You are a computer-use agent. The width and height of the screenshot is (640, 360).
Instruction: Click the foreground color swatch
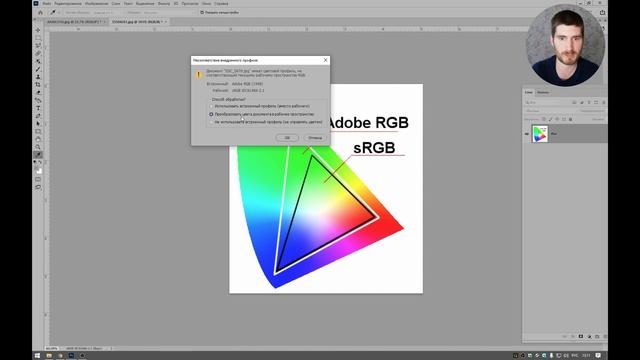[37, 168]
